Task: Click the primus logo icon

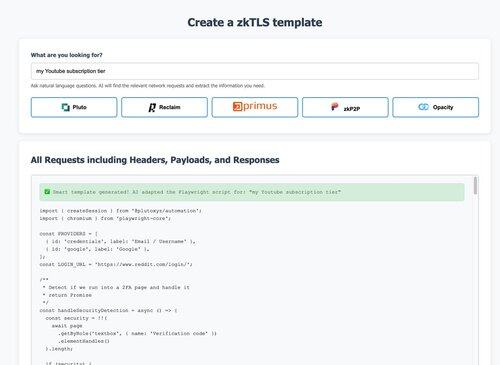Action: click(x=237, y=106)
